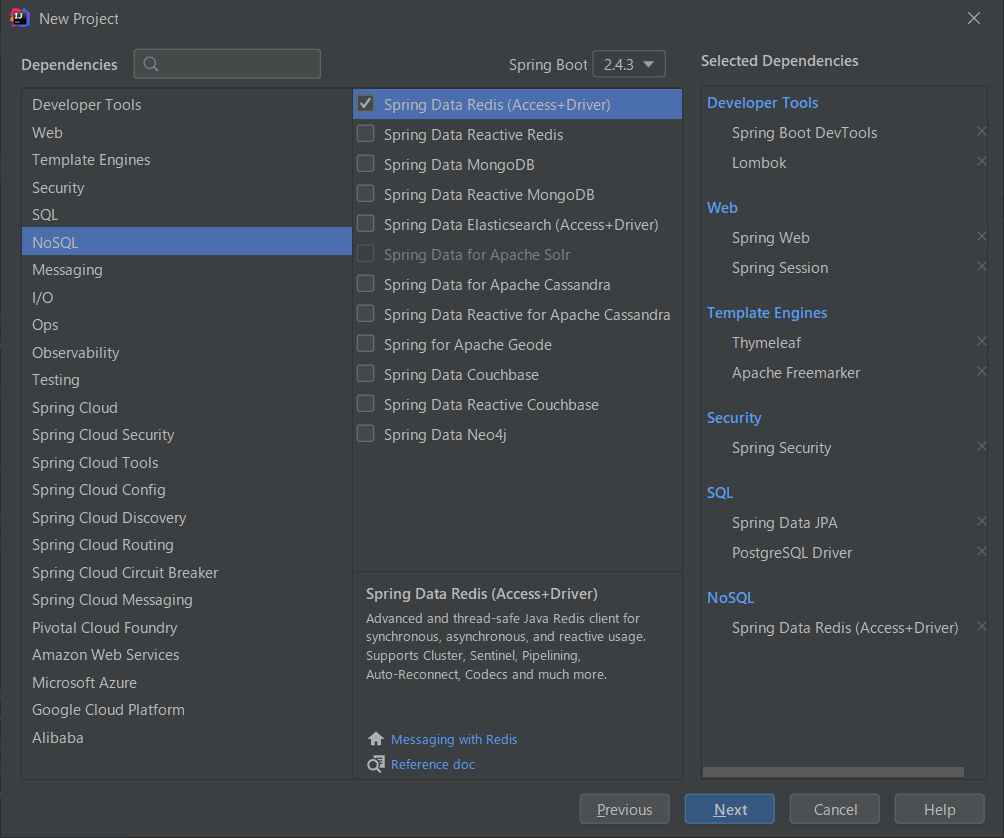
Task: Select Spring Cloud Security category
Action: click(x=187, y=435)
